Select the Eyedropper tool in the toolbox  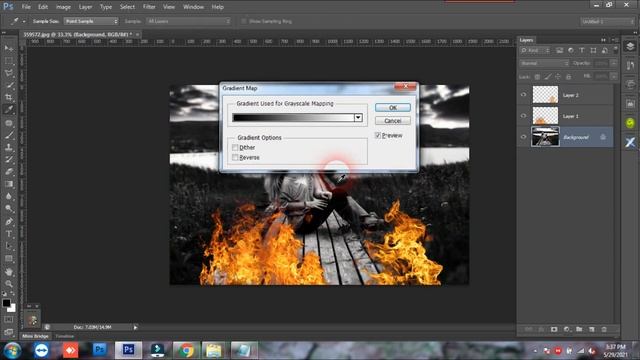(x=9, y=109)
